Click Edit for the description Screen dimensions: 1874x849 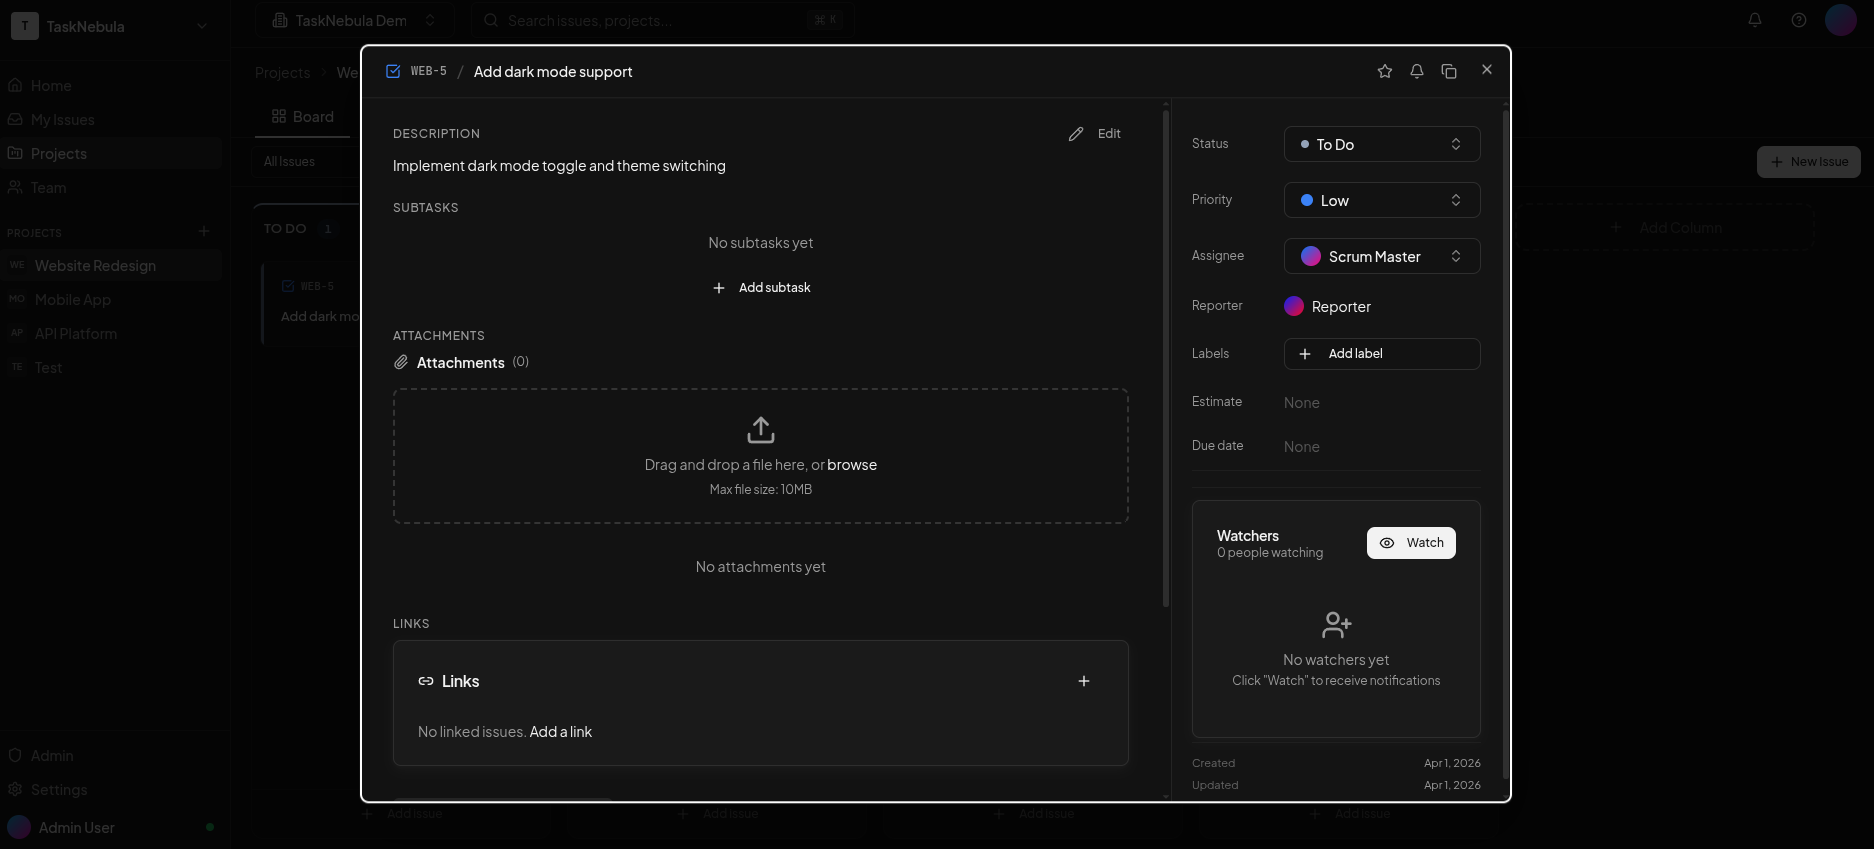coord(1095,134)
